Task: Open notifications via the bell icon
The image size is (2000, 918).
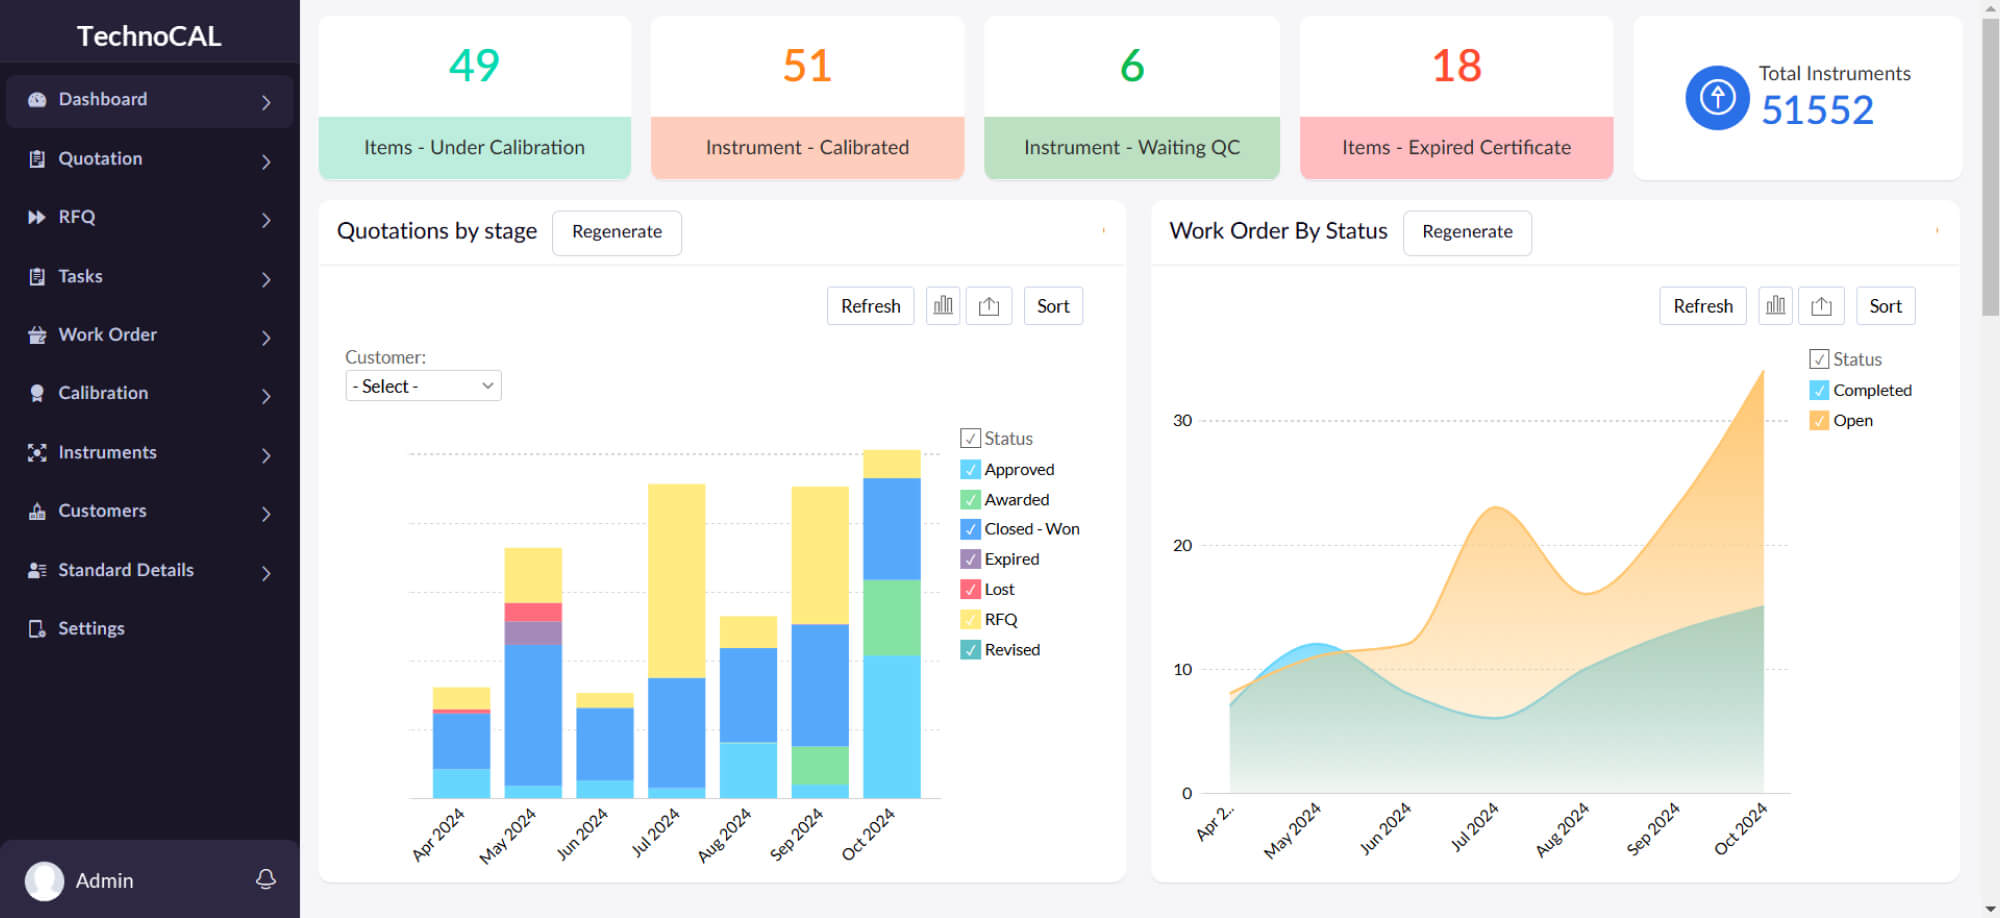Action: 265,880
